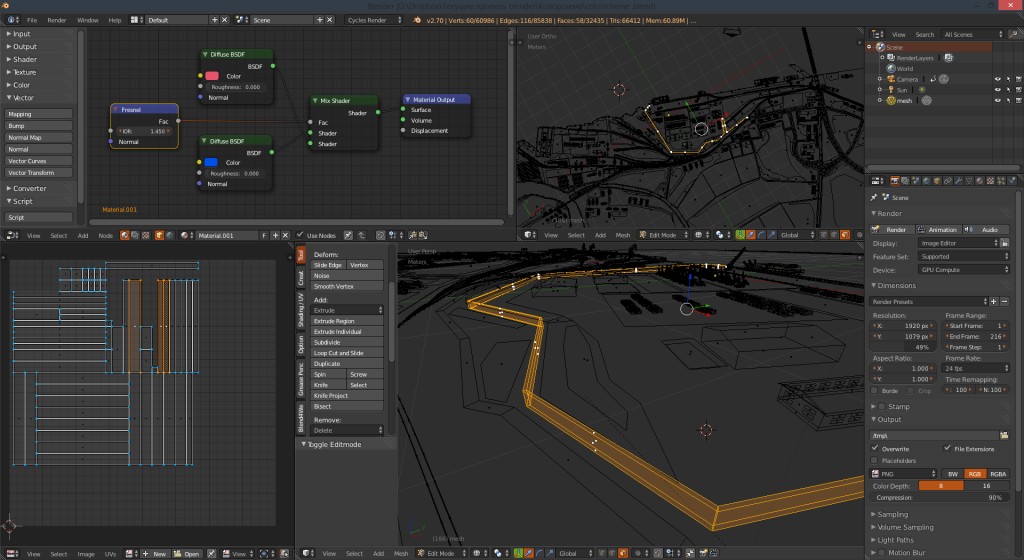Open the output folder browse icon

click(1004, 435)
